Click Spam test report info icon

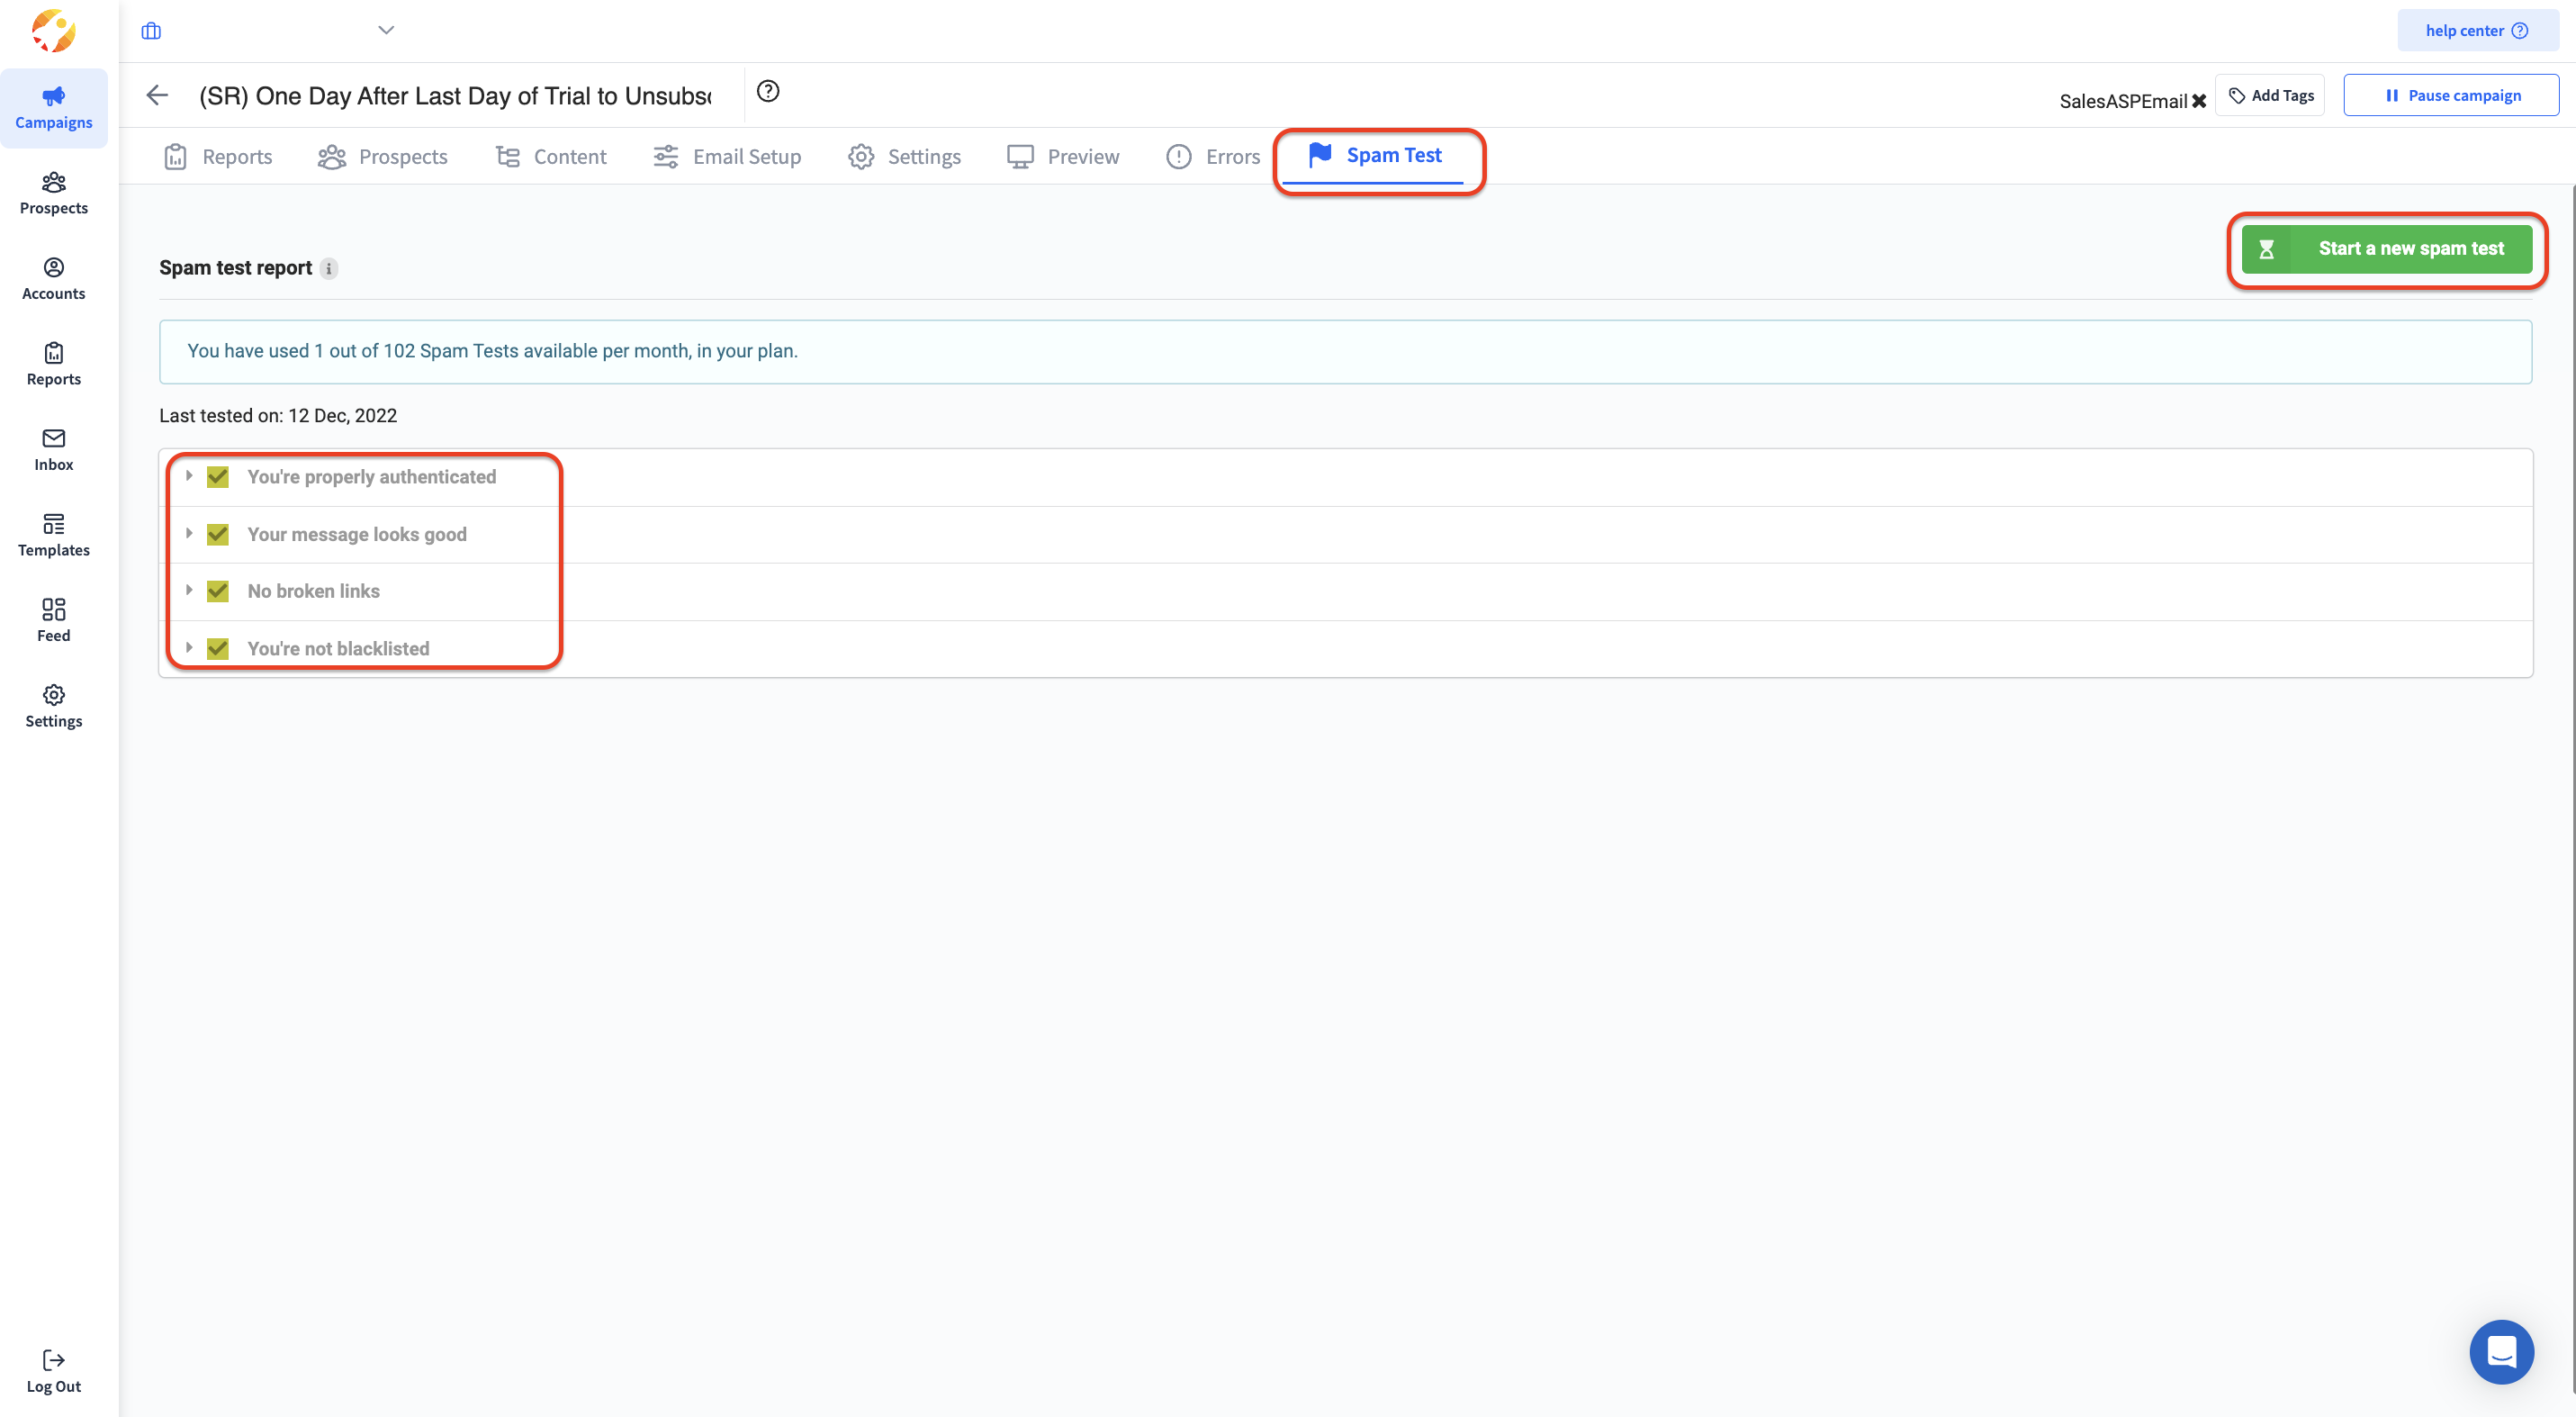point(329,268)
